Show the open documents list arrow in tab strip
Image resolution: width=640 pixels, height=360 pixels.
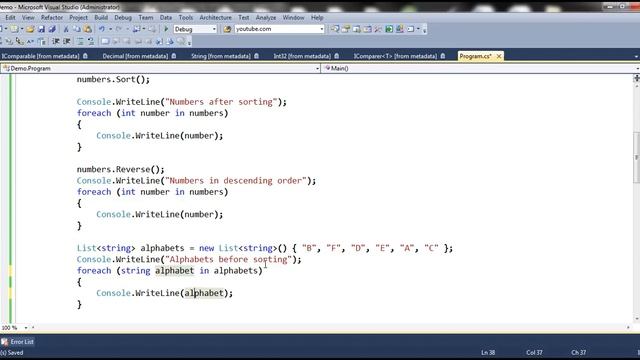click(636, 56)
